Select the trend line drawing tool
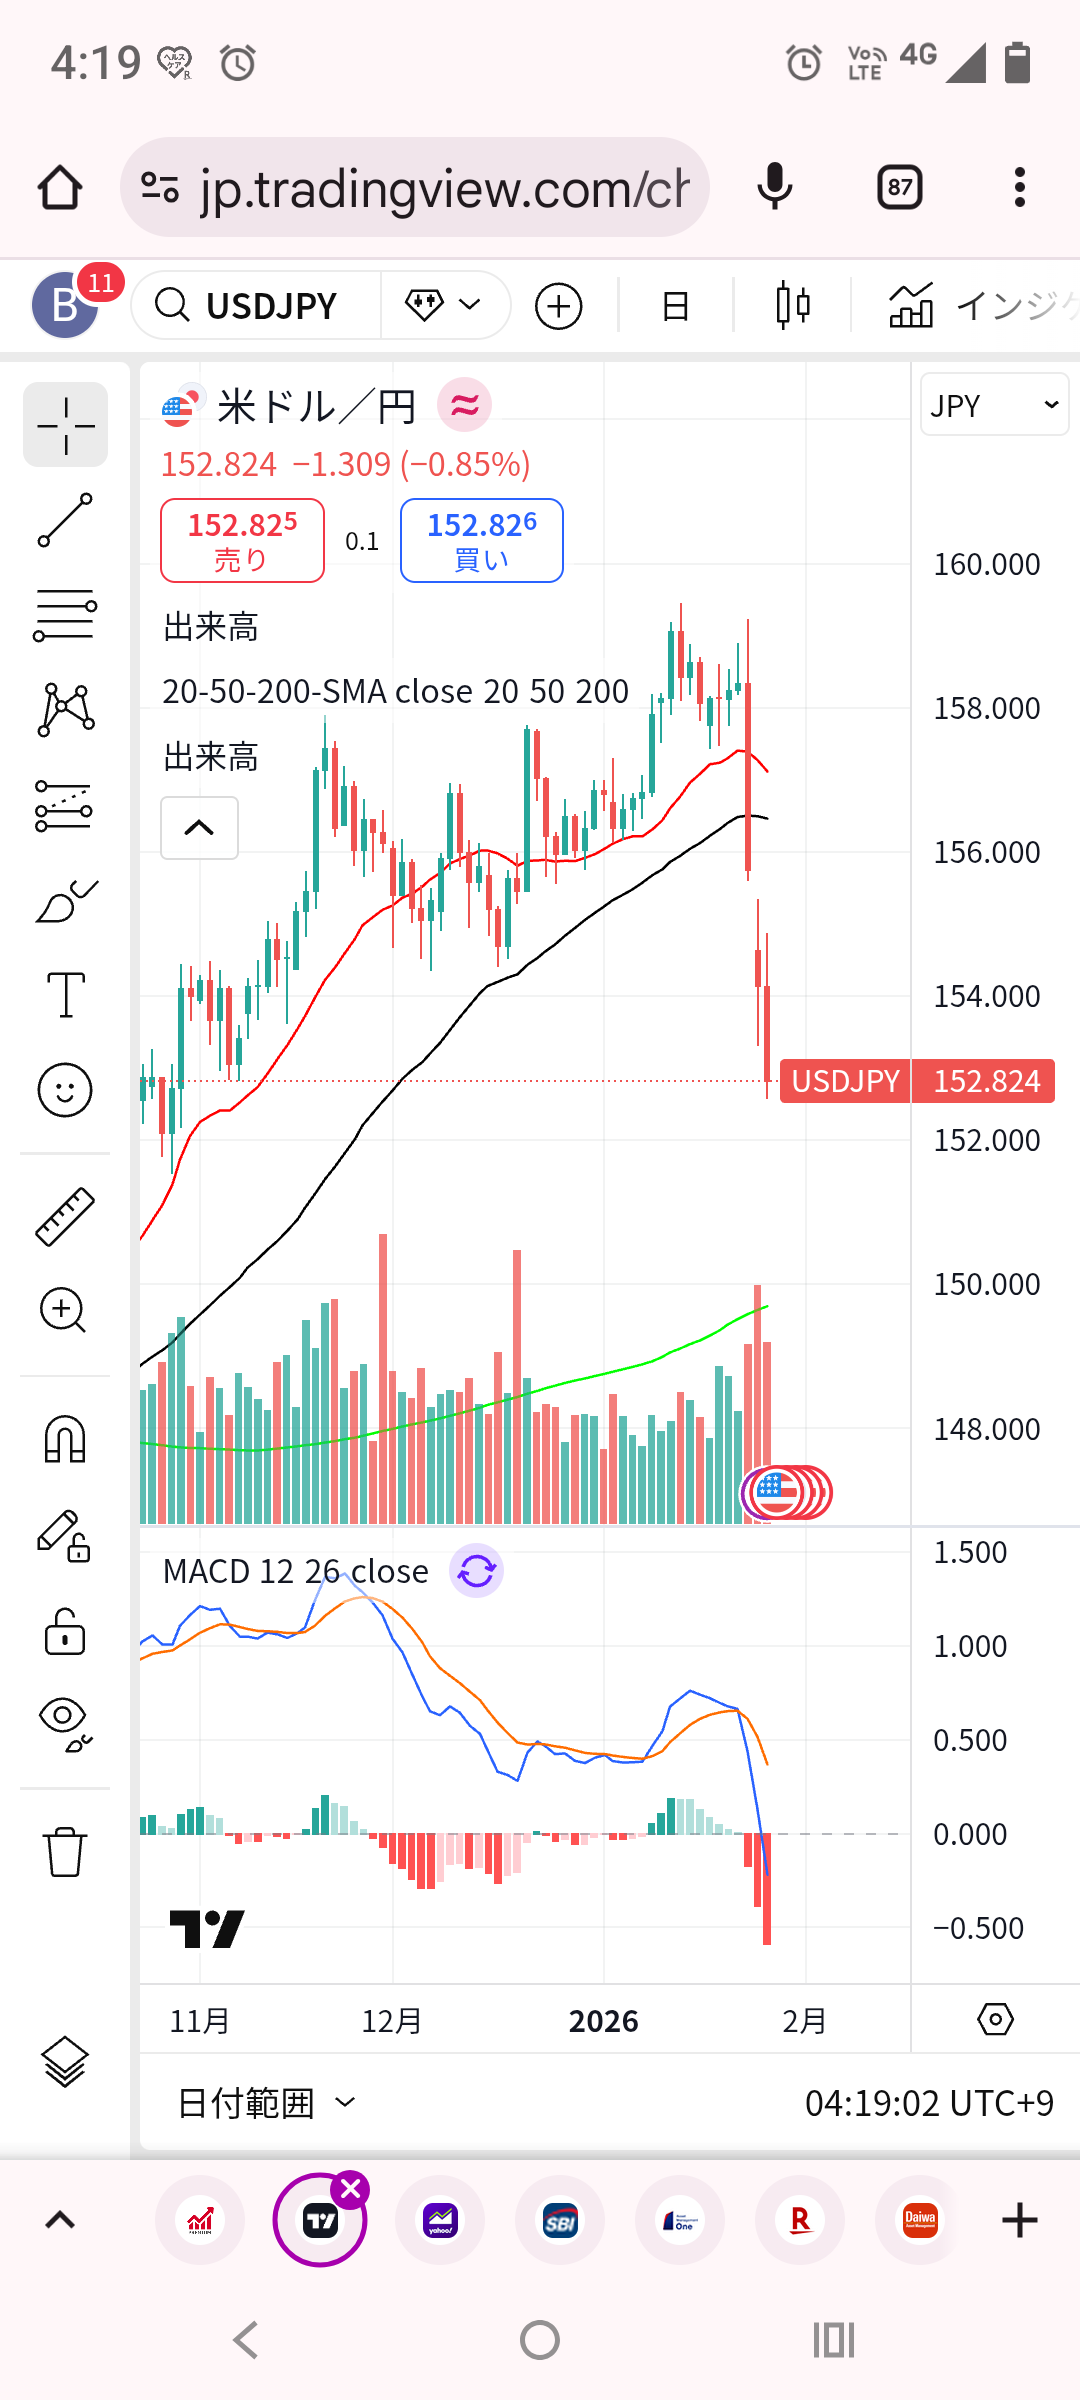 [x=65, y=520]
